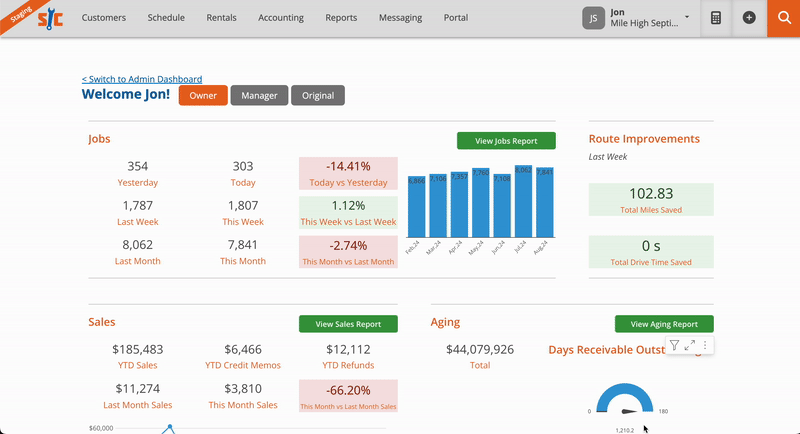Click the 303 Today jobs count

[x=243, y=166]
